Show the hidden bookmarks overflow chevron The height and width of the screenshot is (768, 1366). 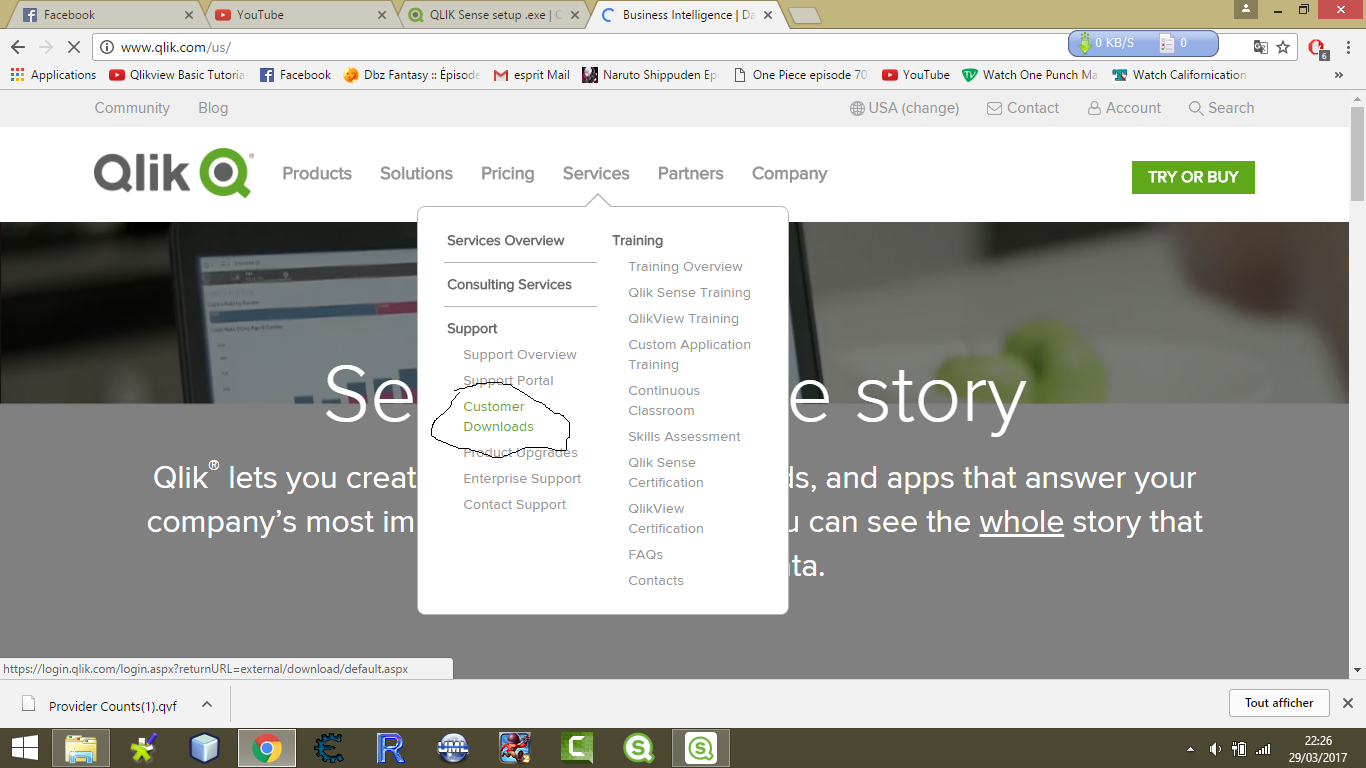point(1339,75)
